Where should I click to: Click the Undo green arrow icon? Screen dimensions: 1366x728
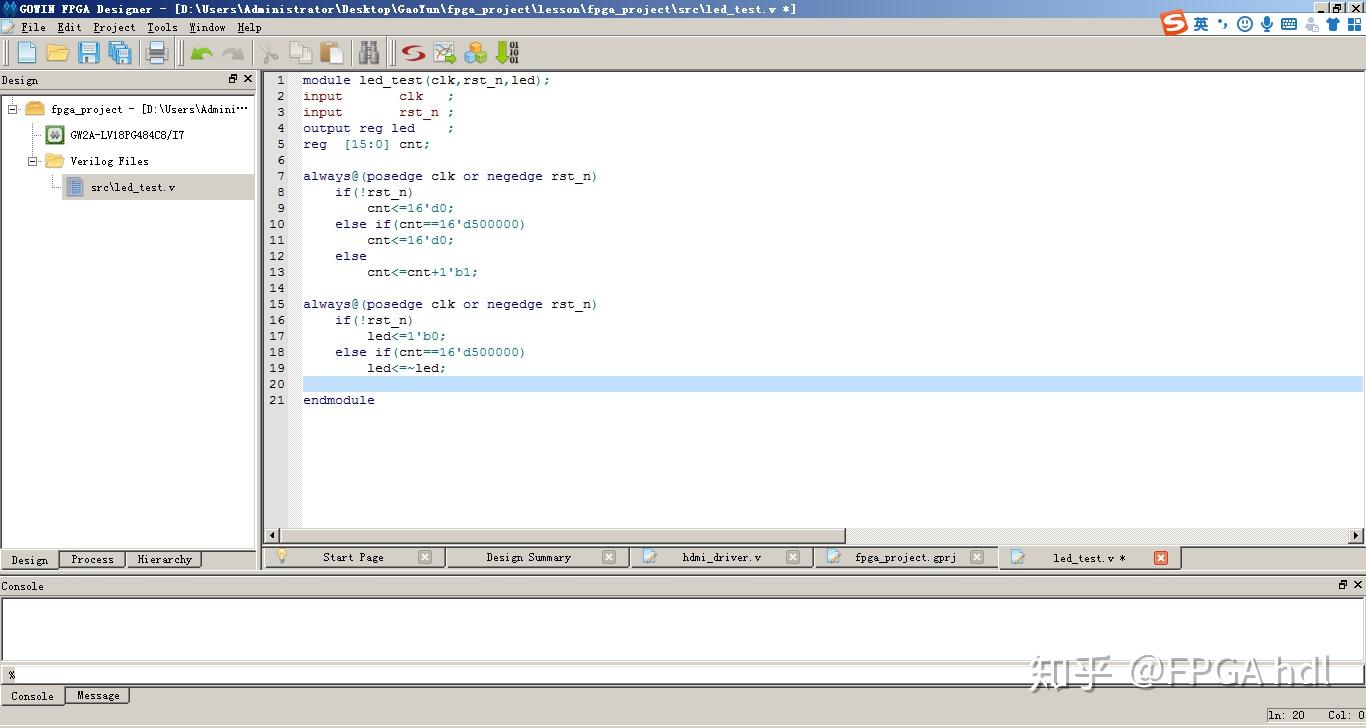[202, 53]
